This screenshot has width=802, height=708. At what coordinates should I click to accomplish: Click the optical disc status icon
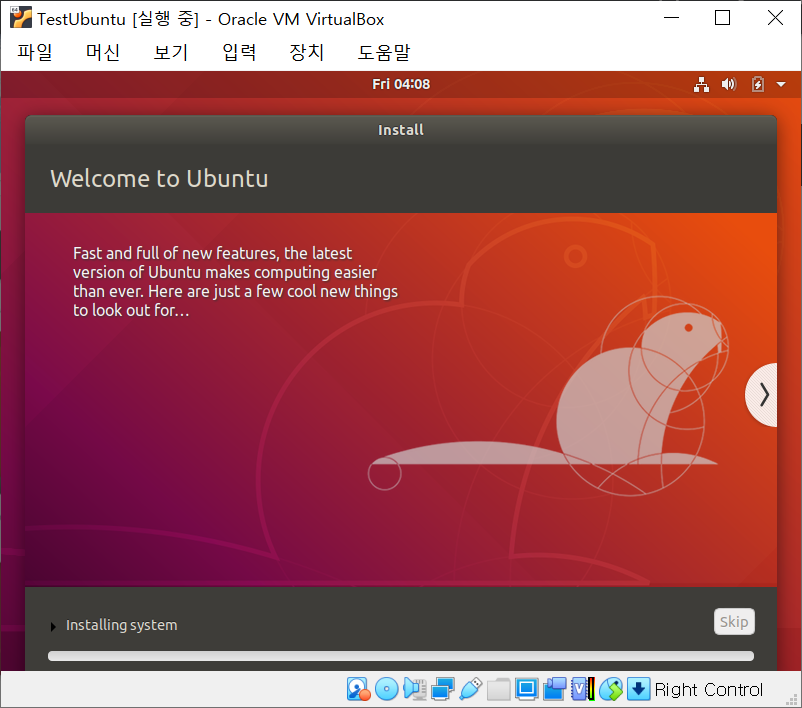click(x=387, y=689)
